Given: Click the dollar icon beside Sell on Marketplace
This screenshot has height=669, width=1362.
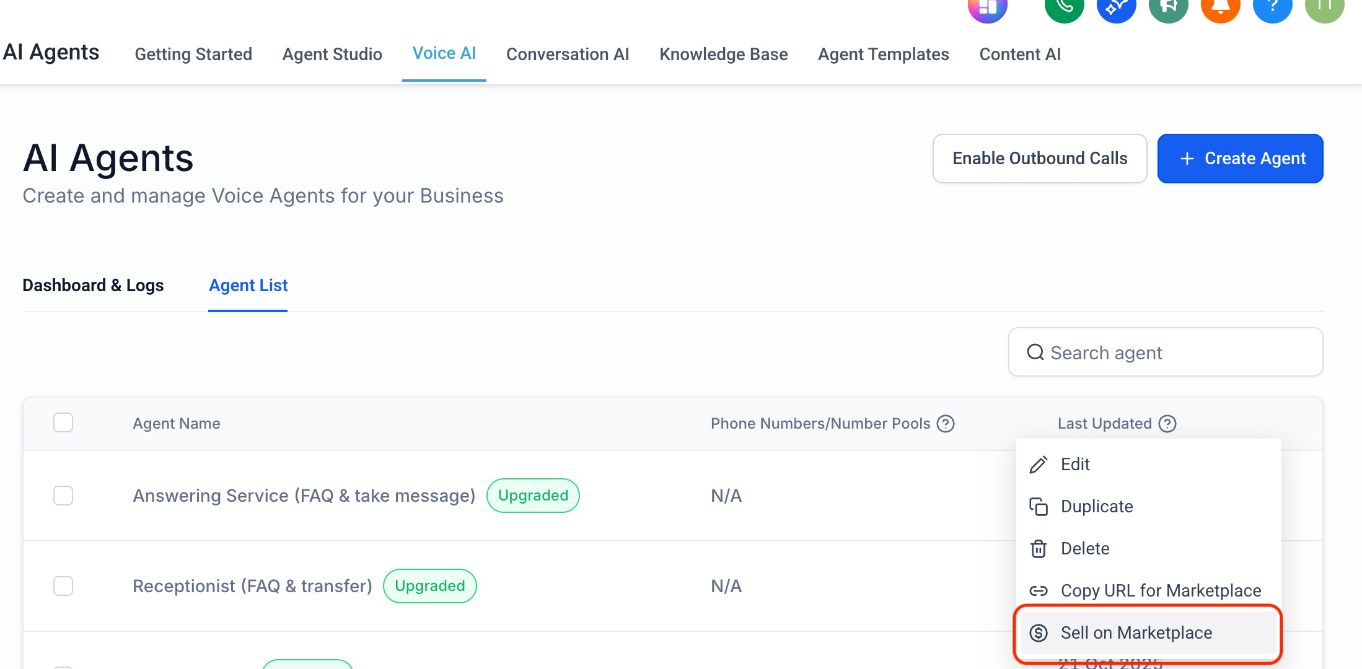Looking at the screenshot, I should 1039,633.
